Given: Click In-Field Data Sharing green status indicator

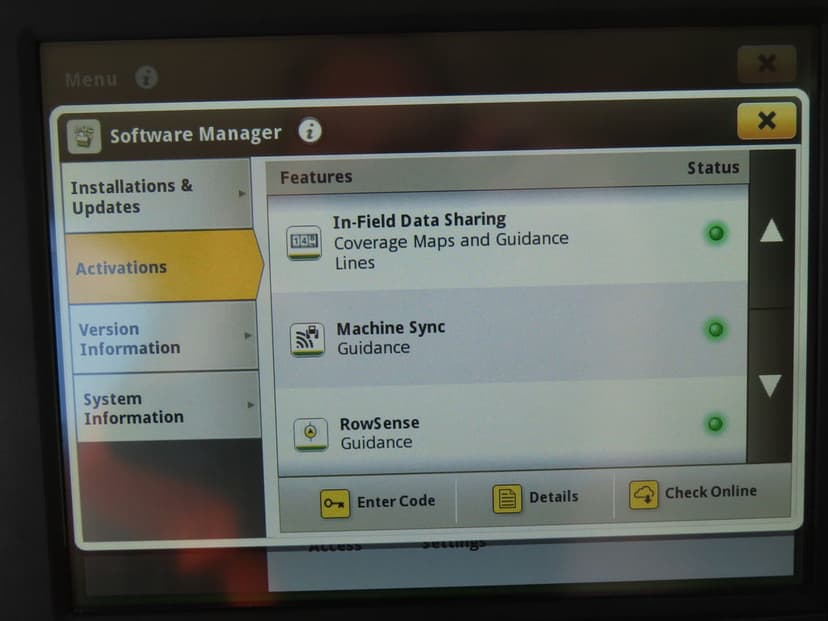Looking at the screenshot, I should [x=716, y=233].
